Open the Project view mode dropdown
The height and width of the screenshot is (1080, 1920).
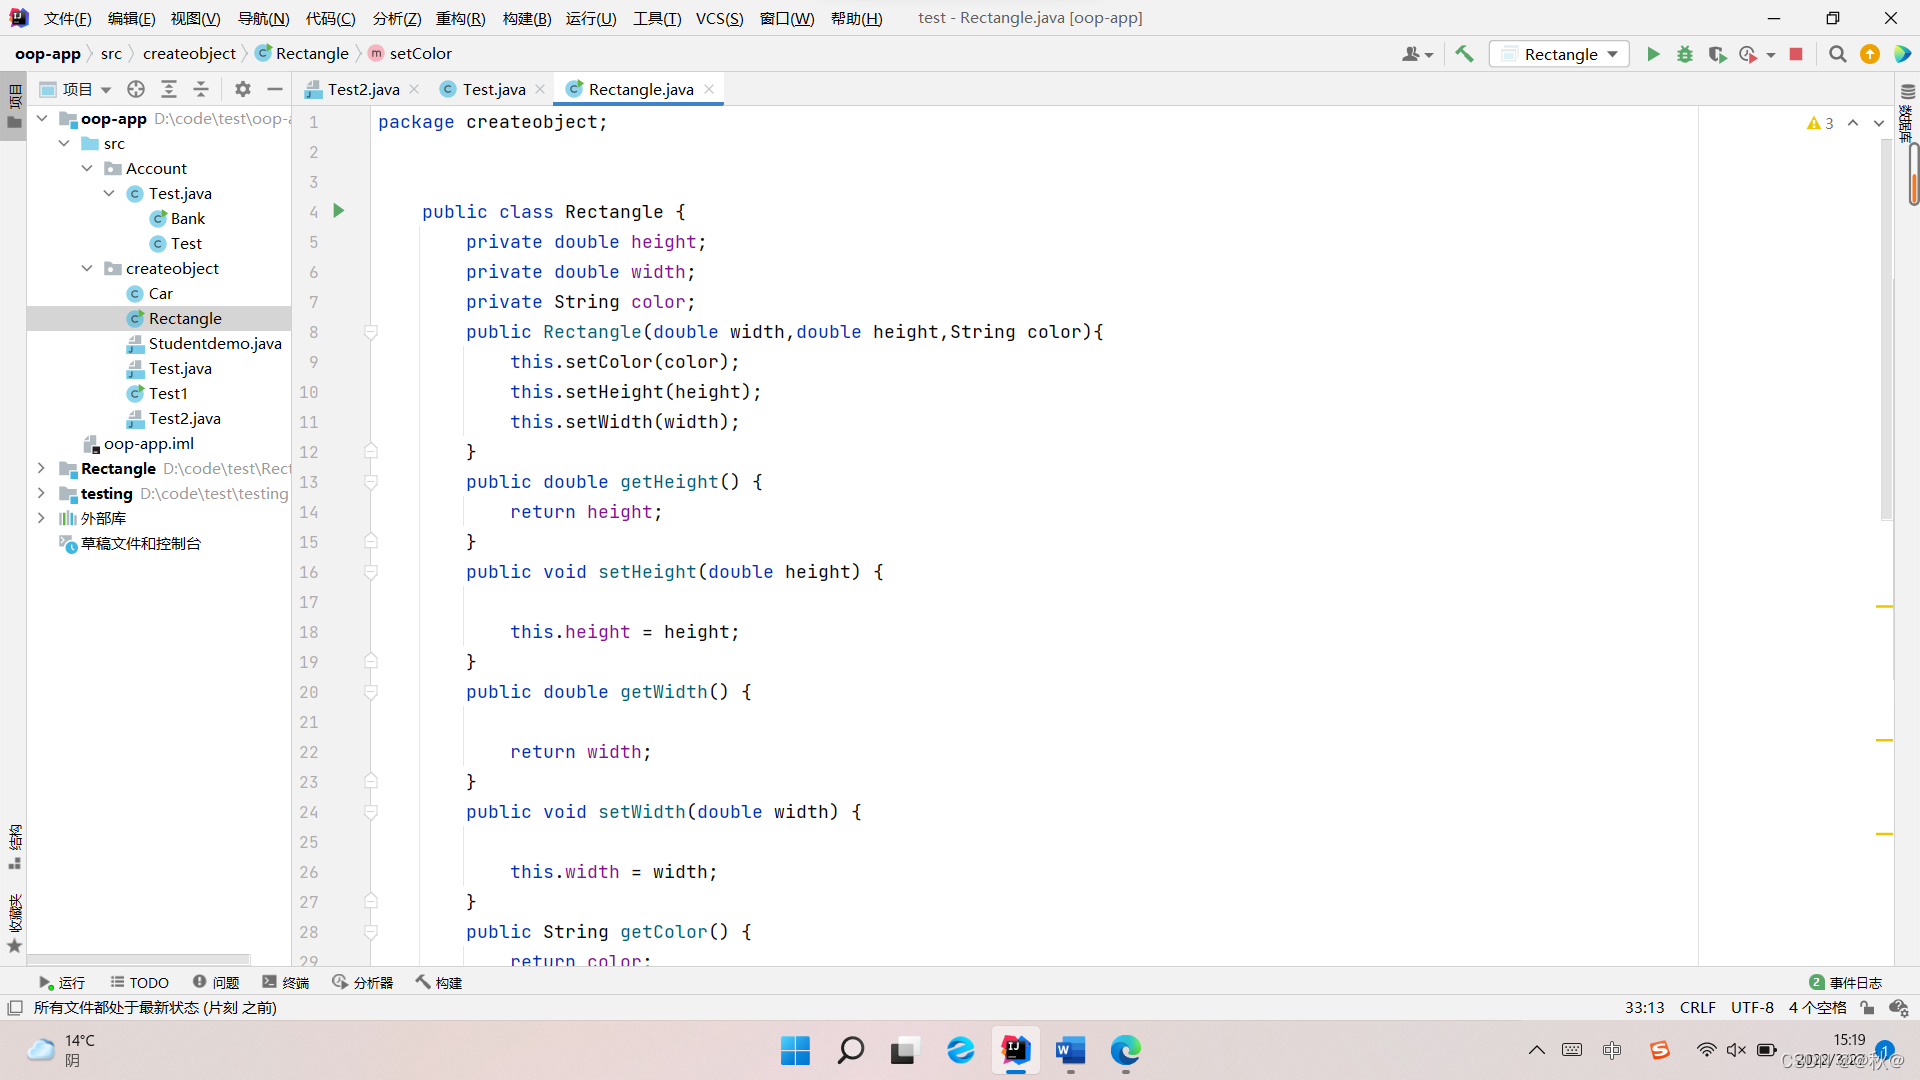(x=76, y=89)
